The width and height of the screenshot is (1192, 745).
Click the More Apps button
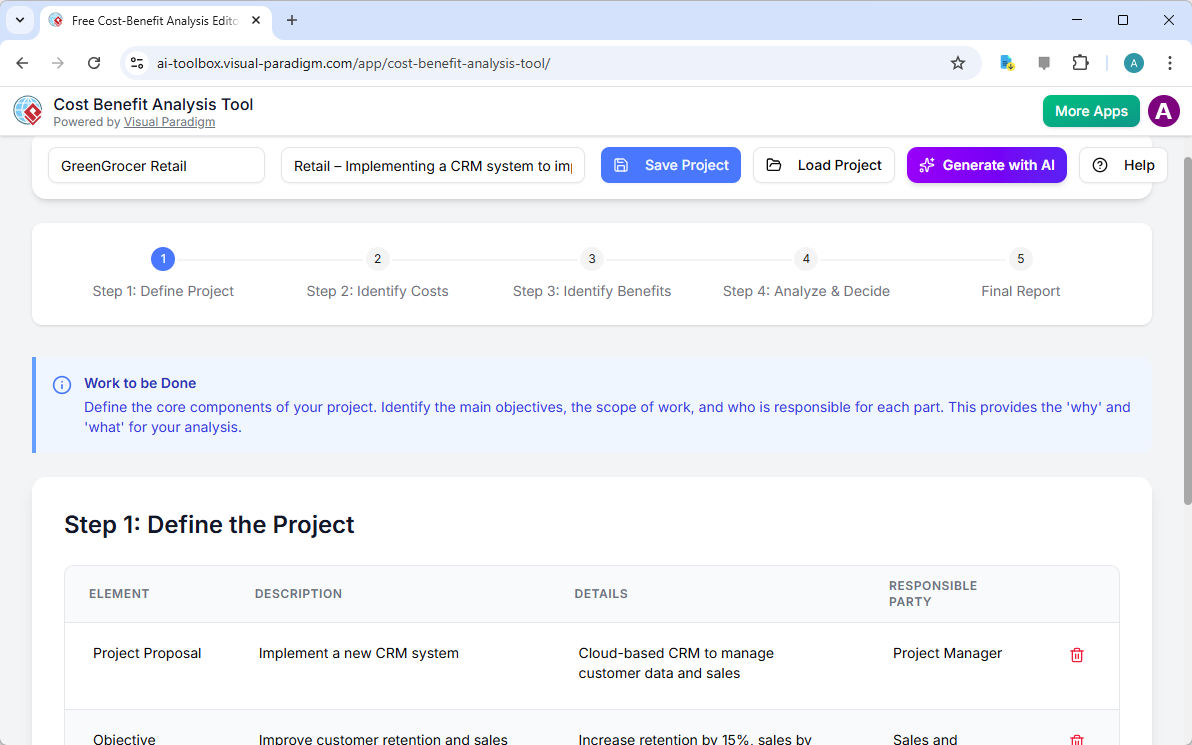pos(1090,111)
